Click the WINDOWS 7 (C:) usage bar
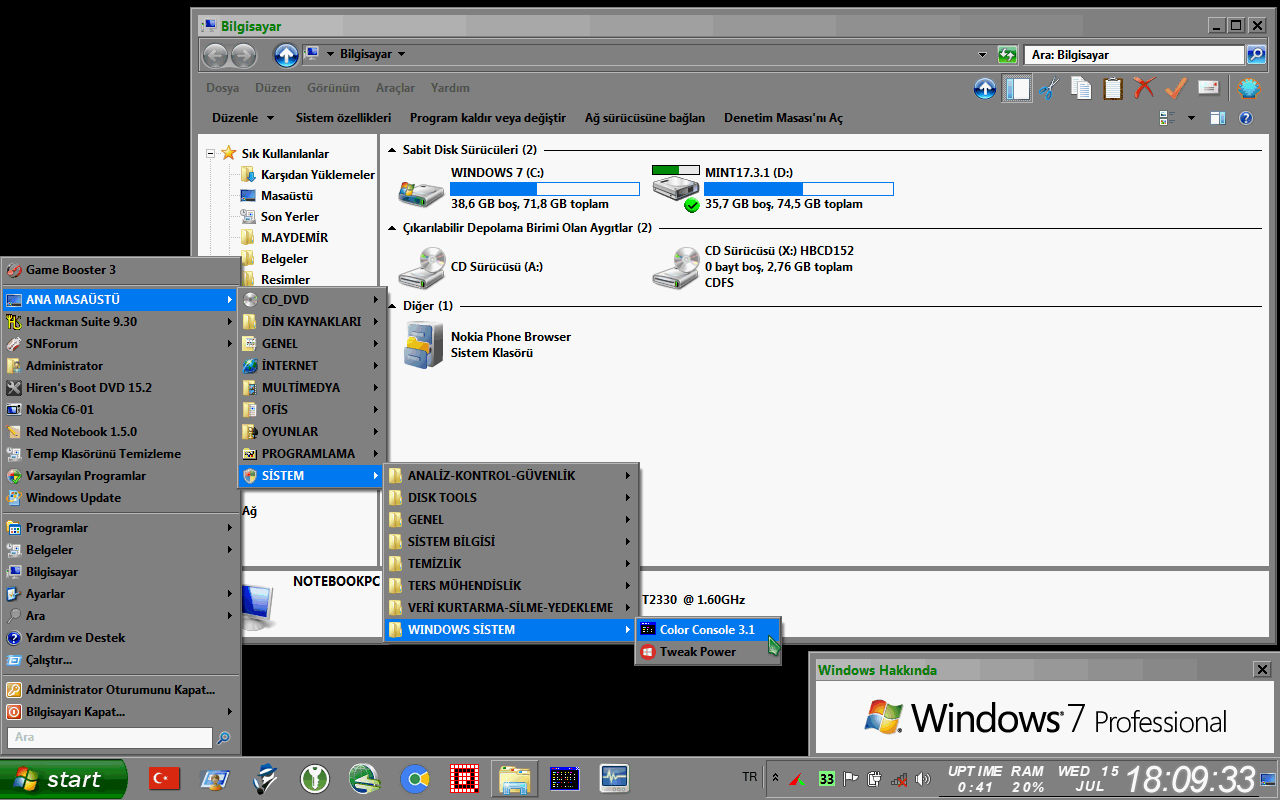 [x=545, y=189]
